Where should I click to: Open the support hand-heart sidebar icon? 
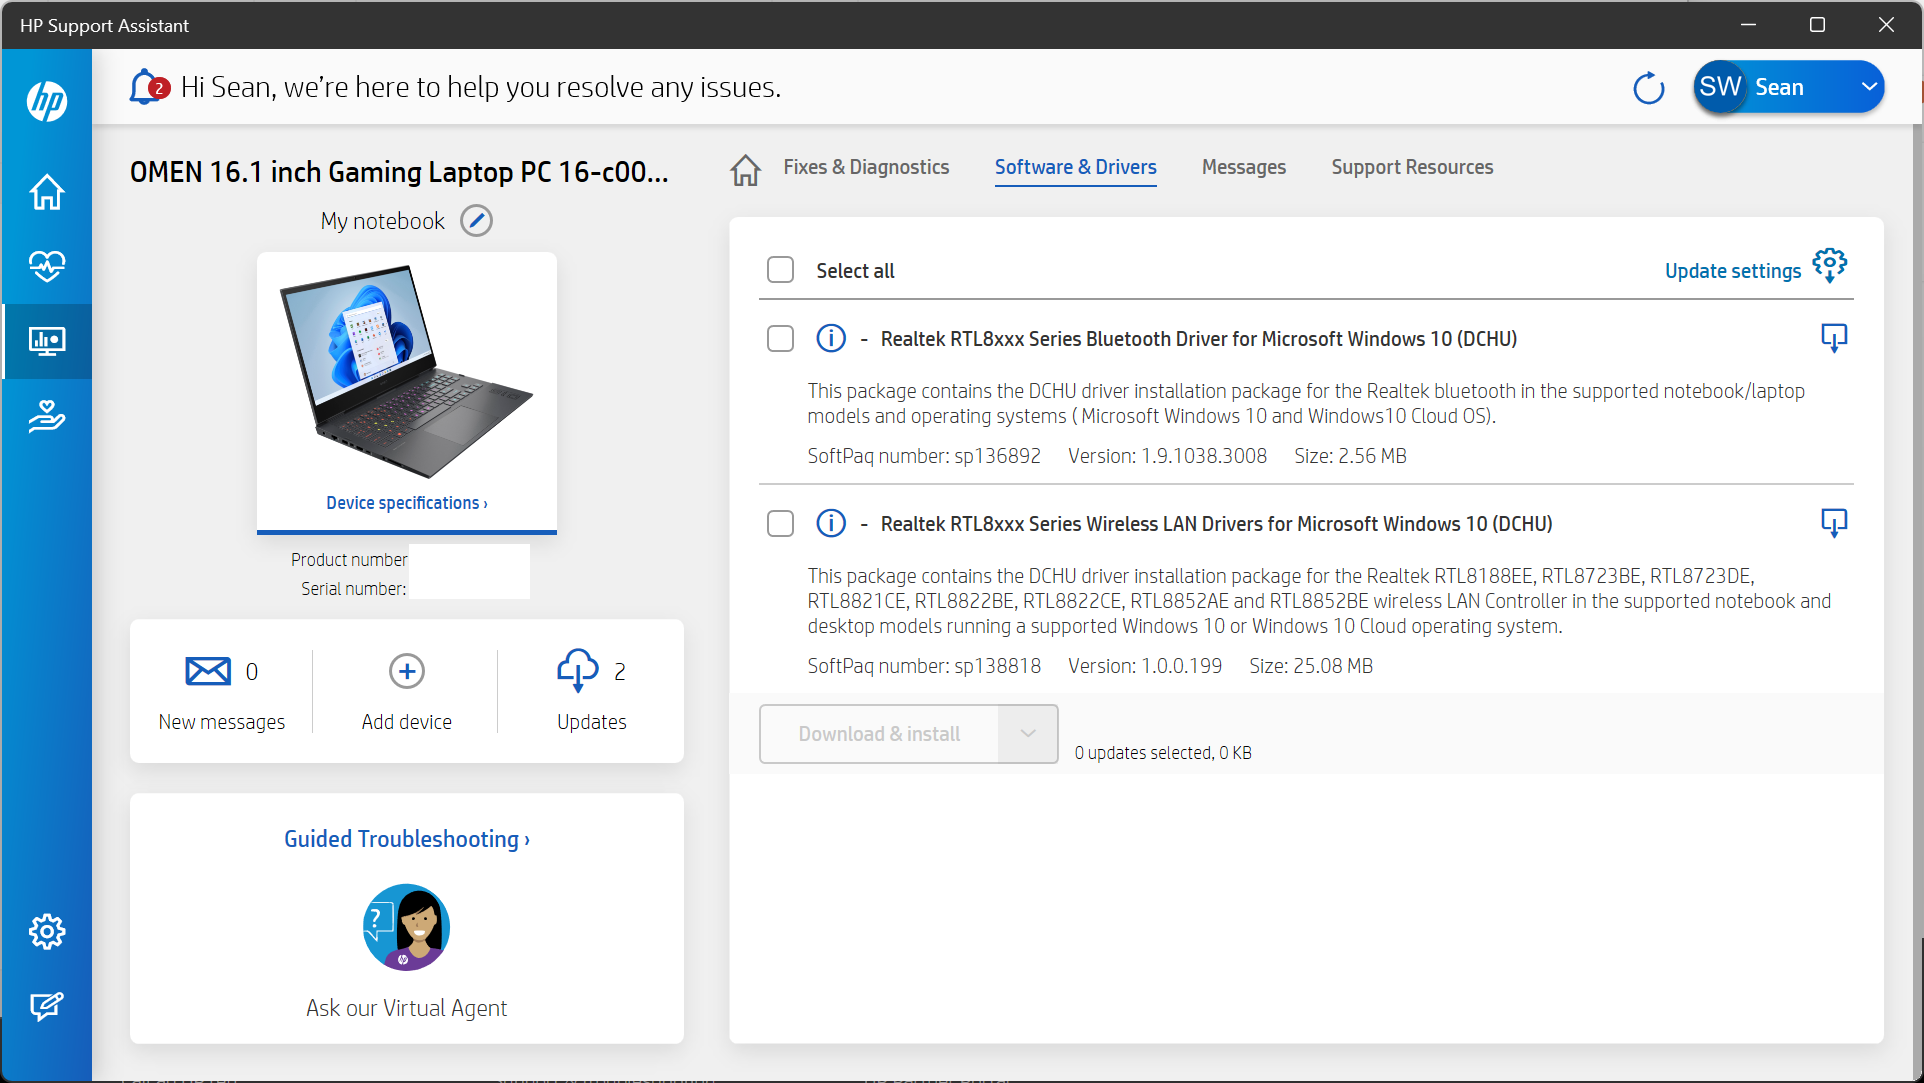[x=47, y=415]
